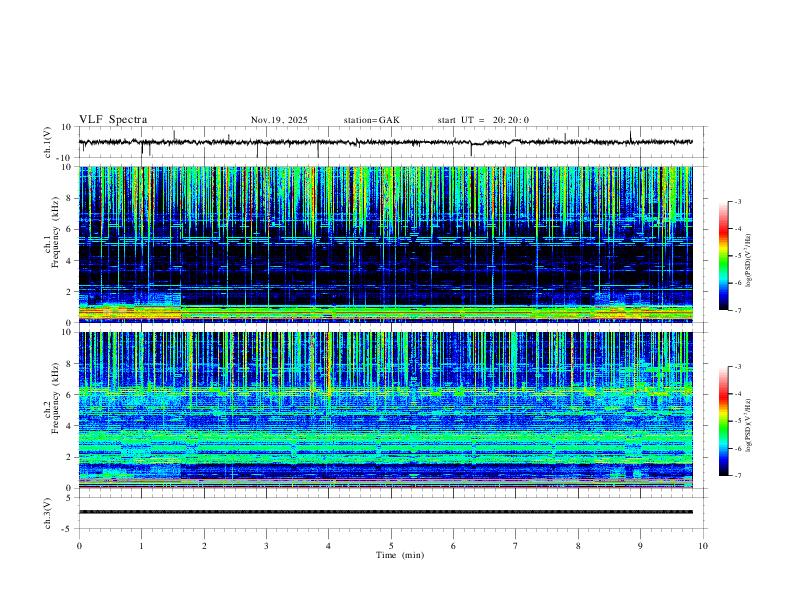Click the "9" tick on the time axis

(640, 546)
